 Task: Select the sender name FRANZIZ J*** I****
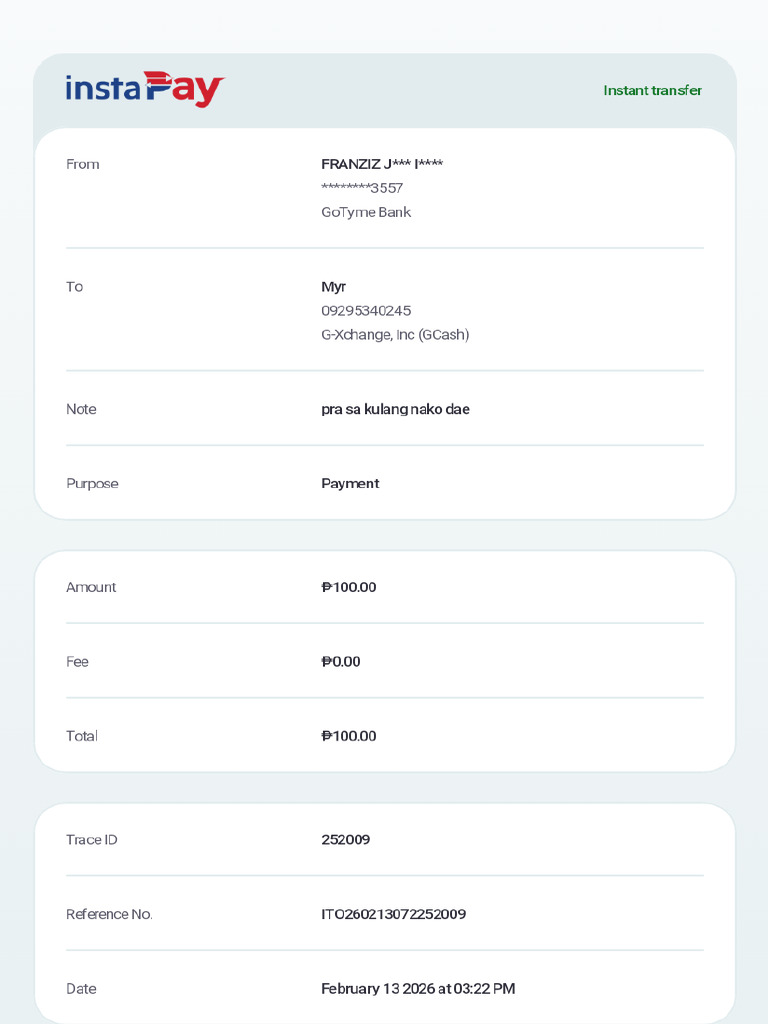(382, 164)
